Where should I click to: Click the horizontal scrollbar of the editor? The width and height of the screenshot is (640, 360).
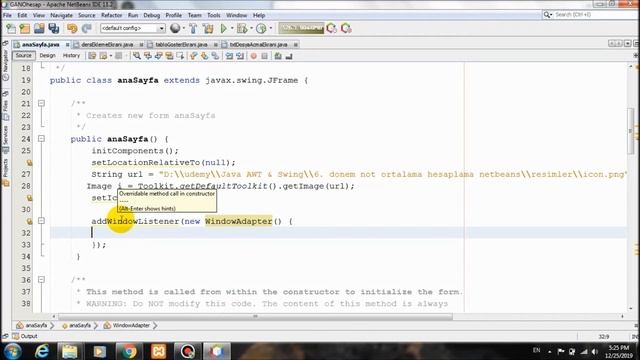[x=256, y=316]
